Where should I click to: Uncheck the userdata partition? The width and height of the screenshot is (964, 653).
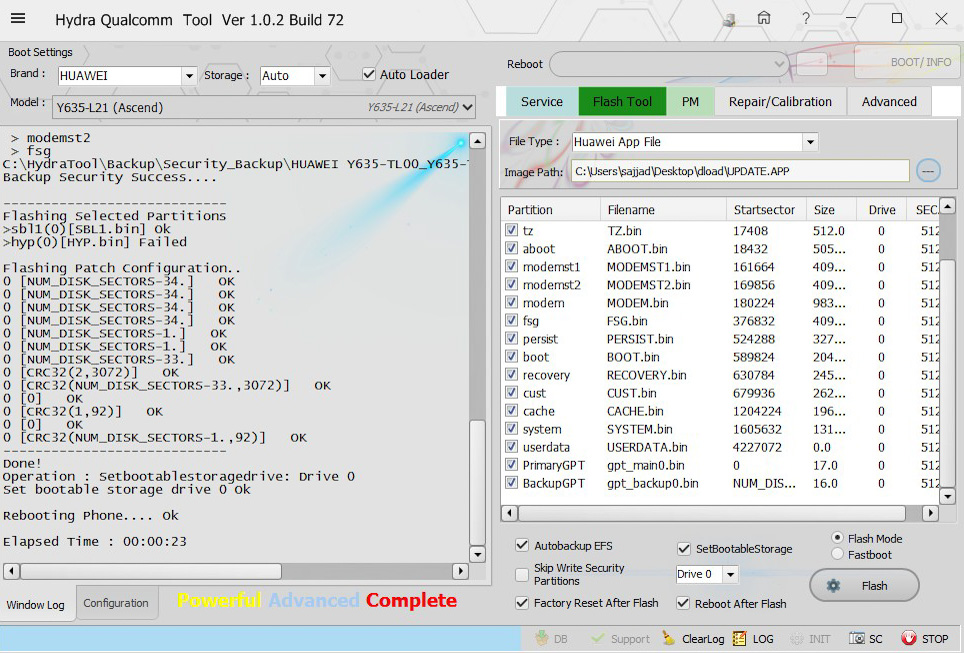pyautogui.click(x=511, y=446)
